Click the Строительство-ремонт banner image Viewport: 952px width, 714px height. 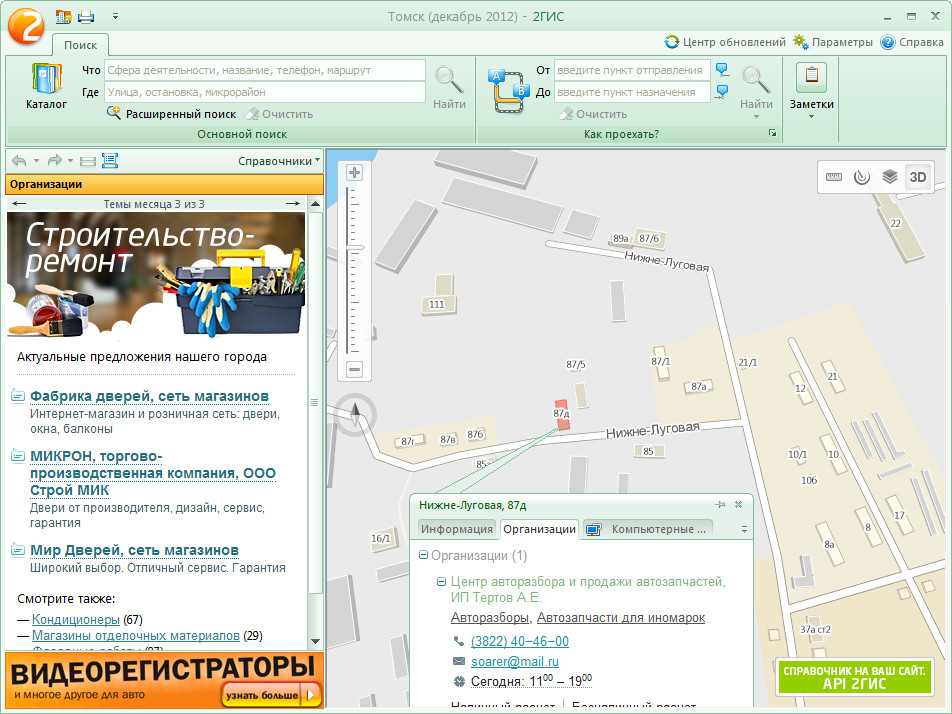pos(156,274)
